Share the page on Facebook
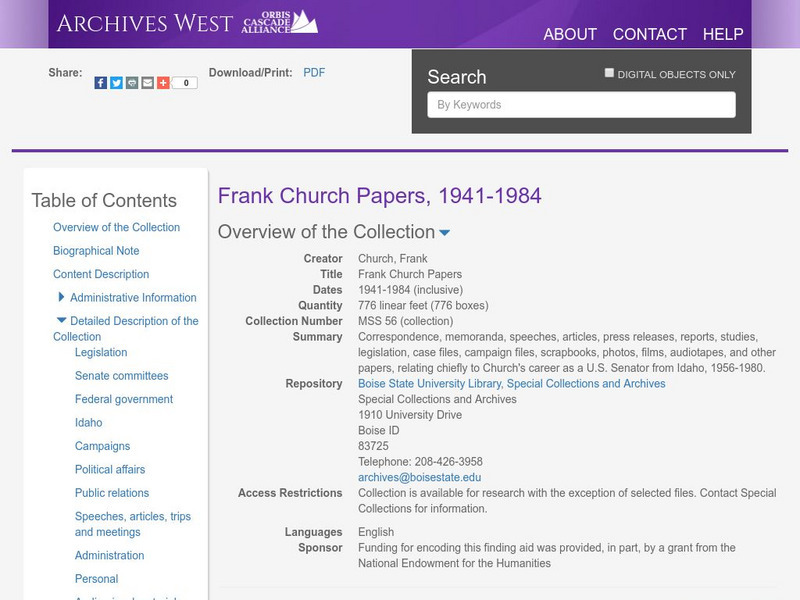Screen dimensions: 800x600 coord(98,81)
